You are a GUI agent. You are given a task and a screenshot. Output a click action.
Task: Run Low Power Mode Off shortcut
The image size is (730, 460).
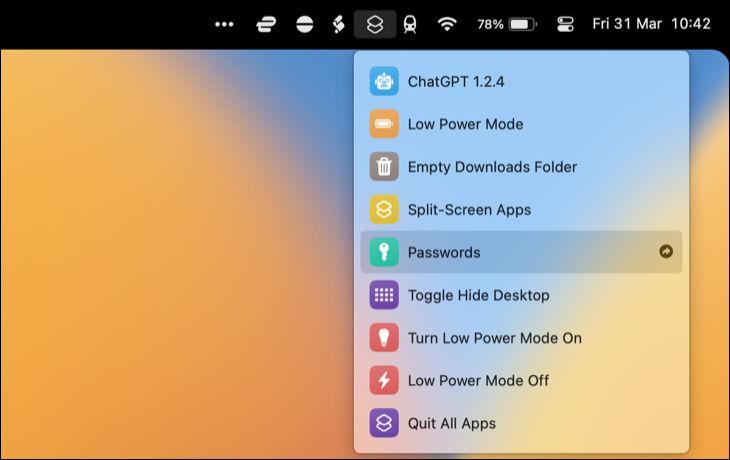click(x=521, y=380)
